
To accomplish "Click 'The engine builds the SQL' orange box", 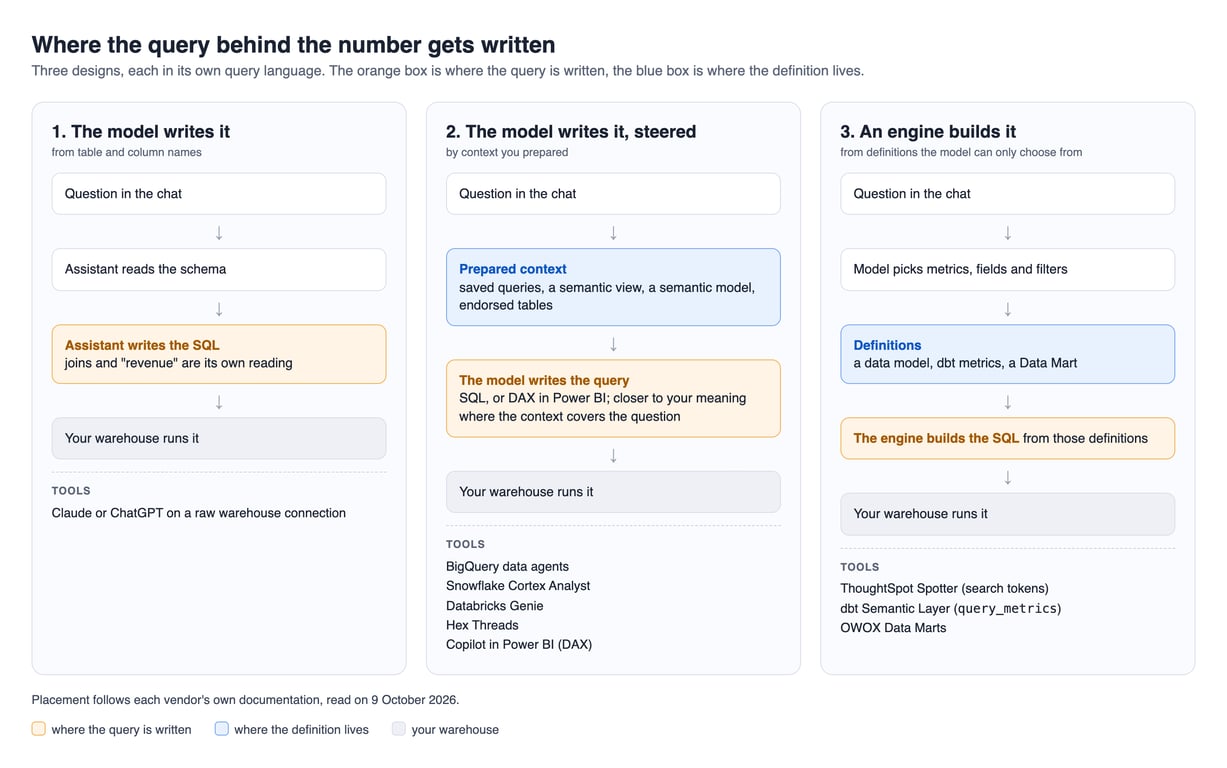I will pos(1007,438).
